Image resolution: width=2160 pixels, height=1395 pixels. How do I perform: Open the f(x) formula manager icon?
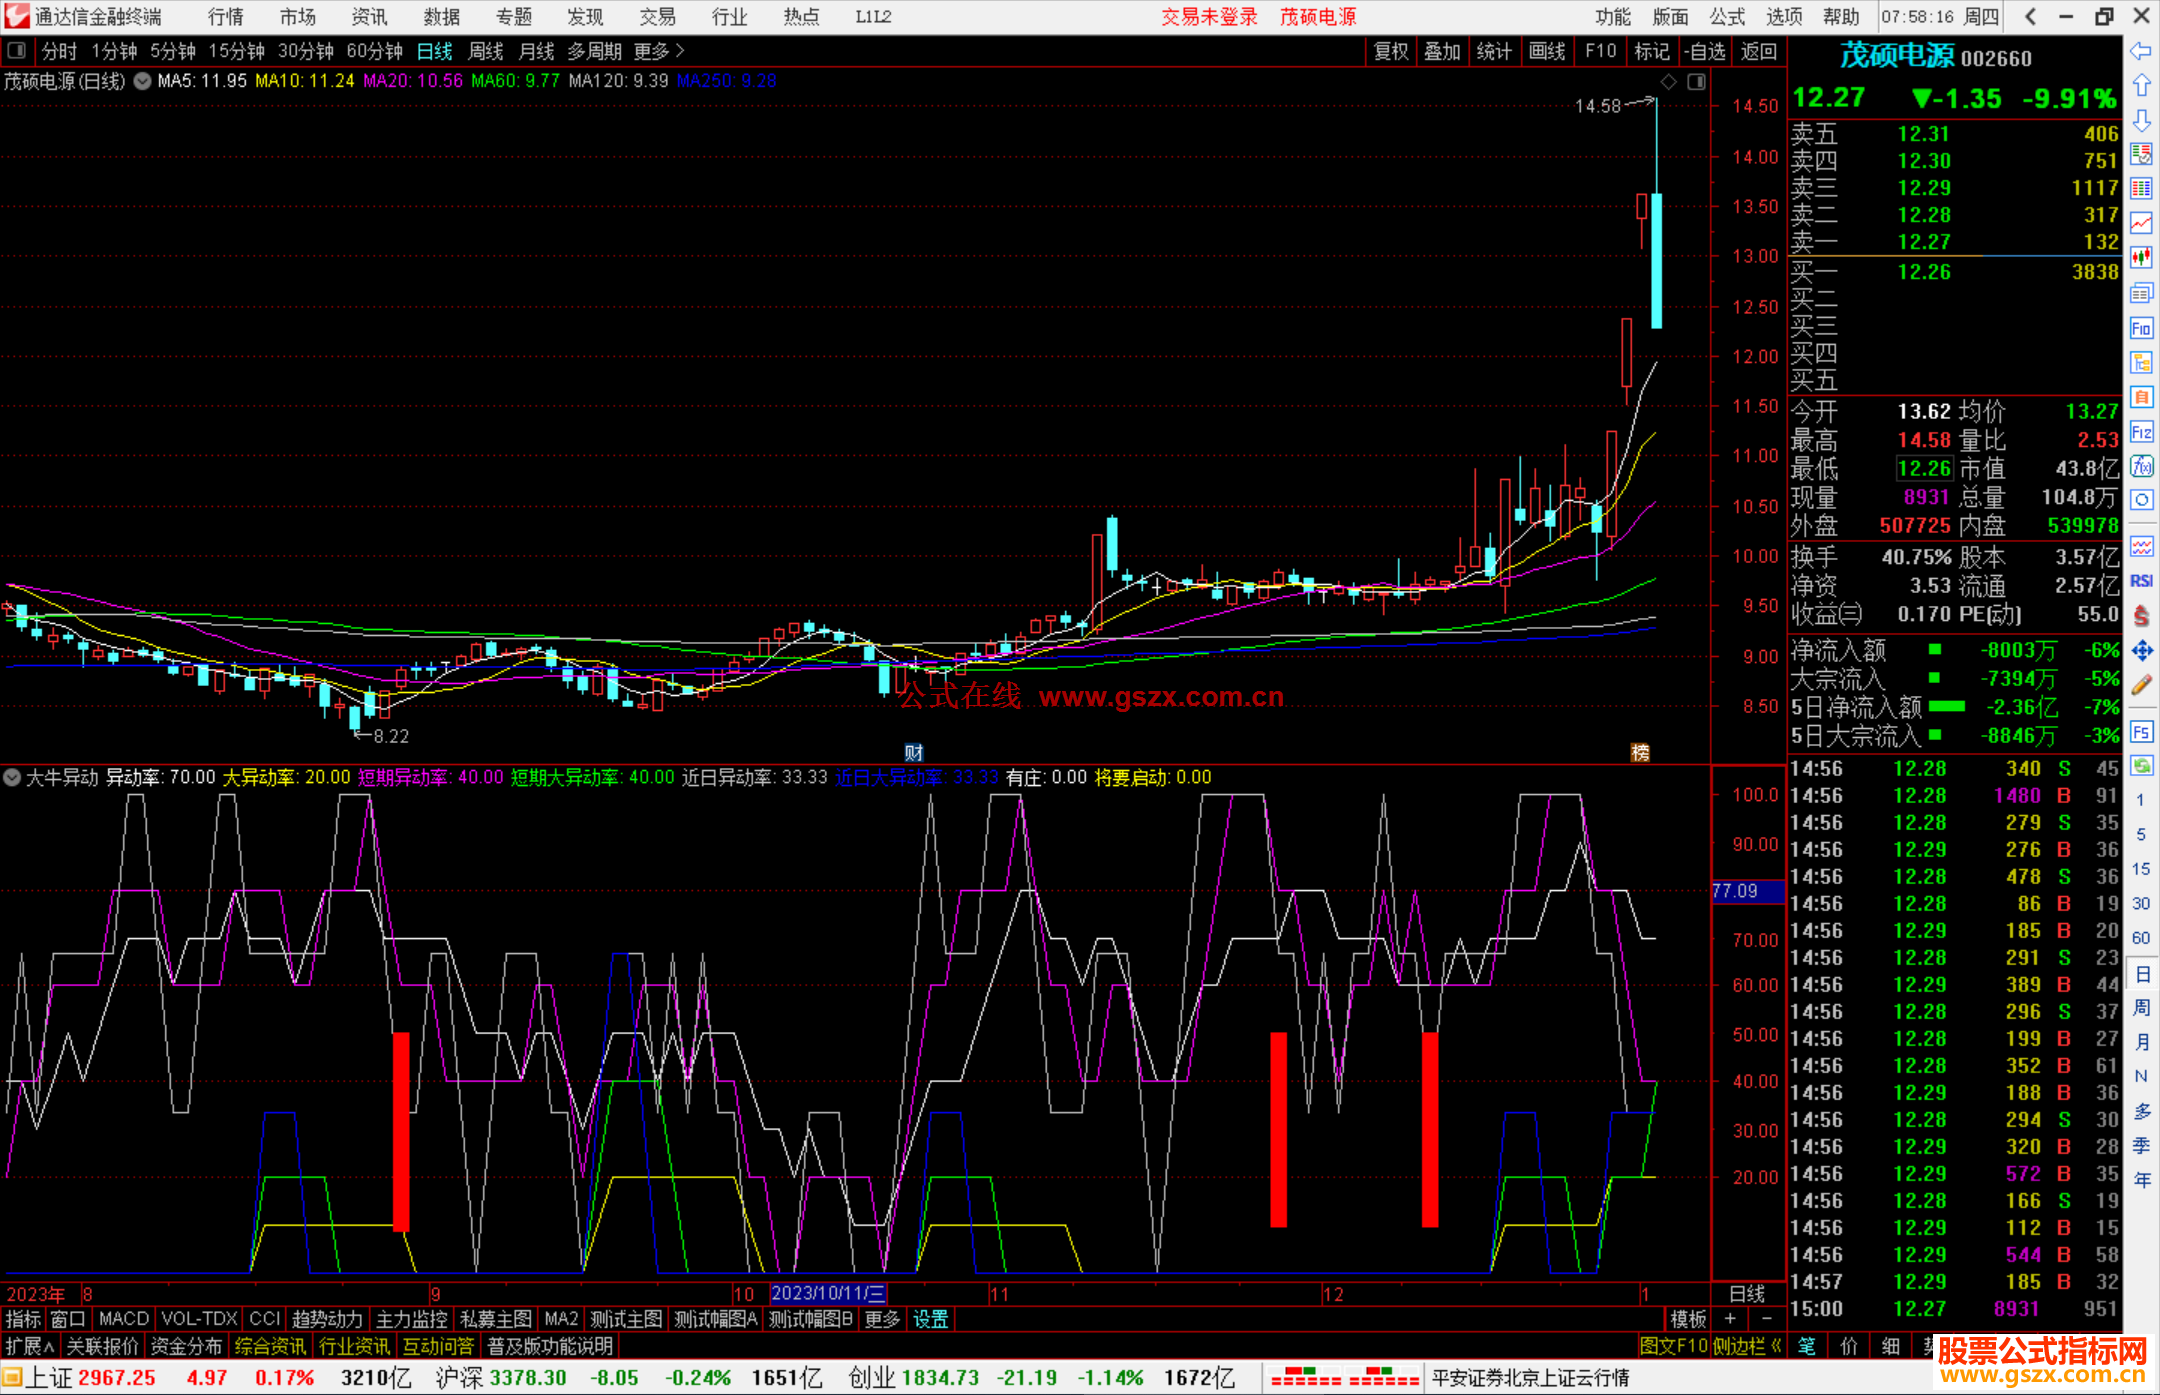pos(2141,466)
